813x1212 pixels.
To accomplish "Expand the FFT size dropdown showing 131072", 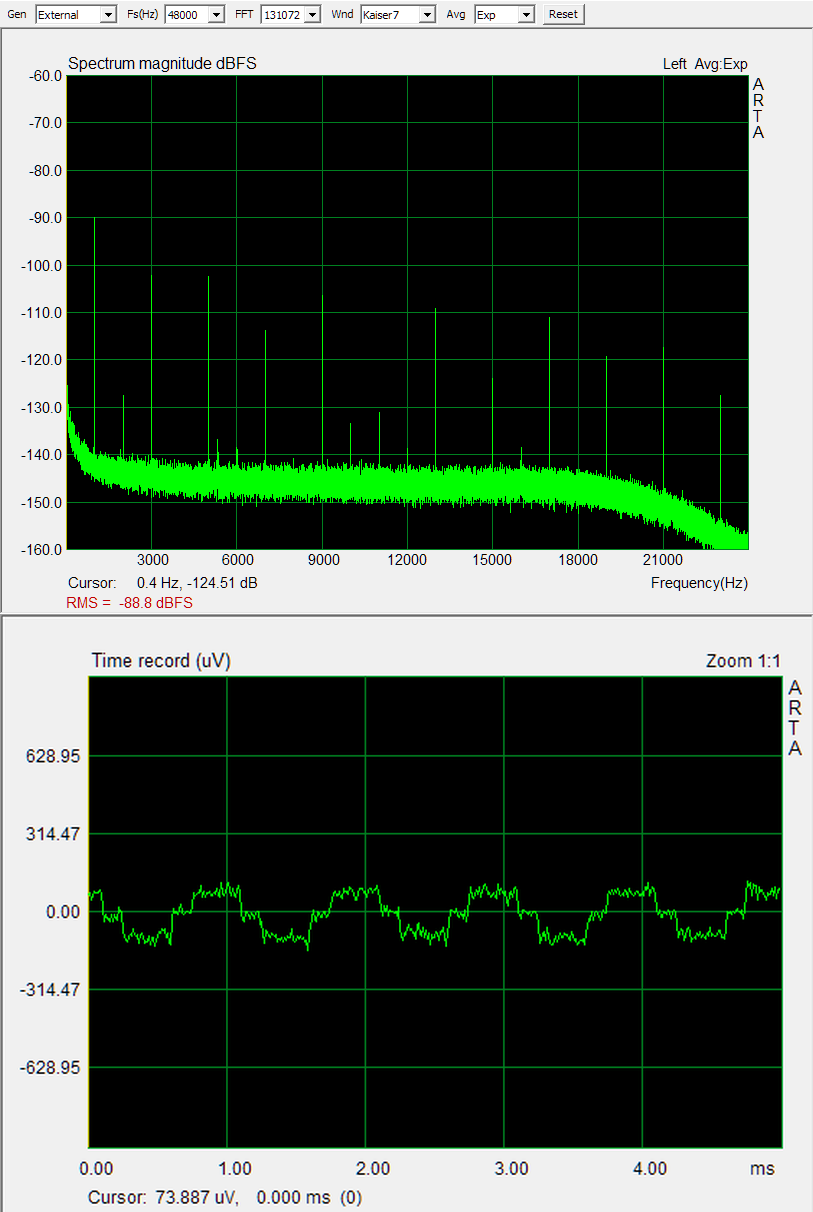I will coord(290,14).
